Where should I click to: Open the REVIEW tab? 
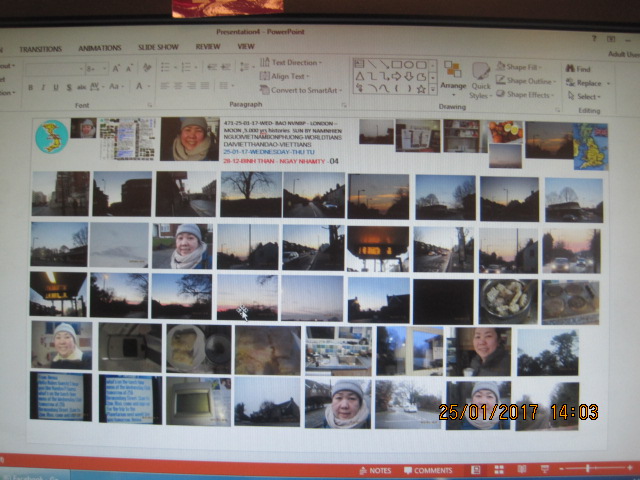[x=208, y=47]
